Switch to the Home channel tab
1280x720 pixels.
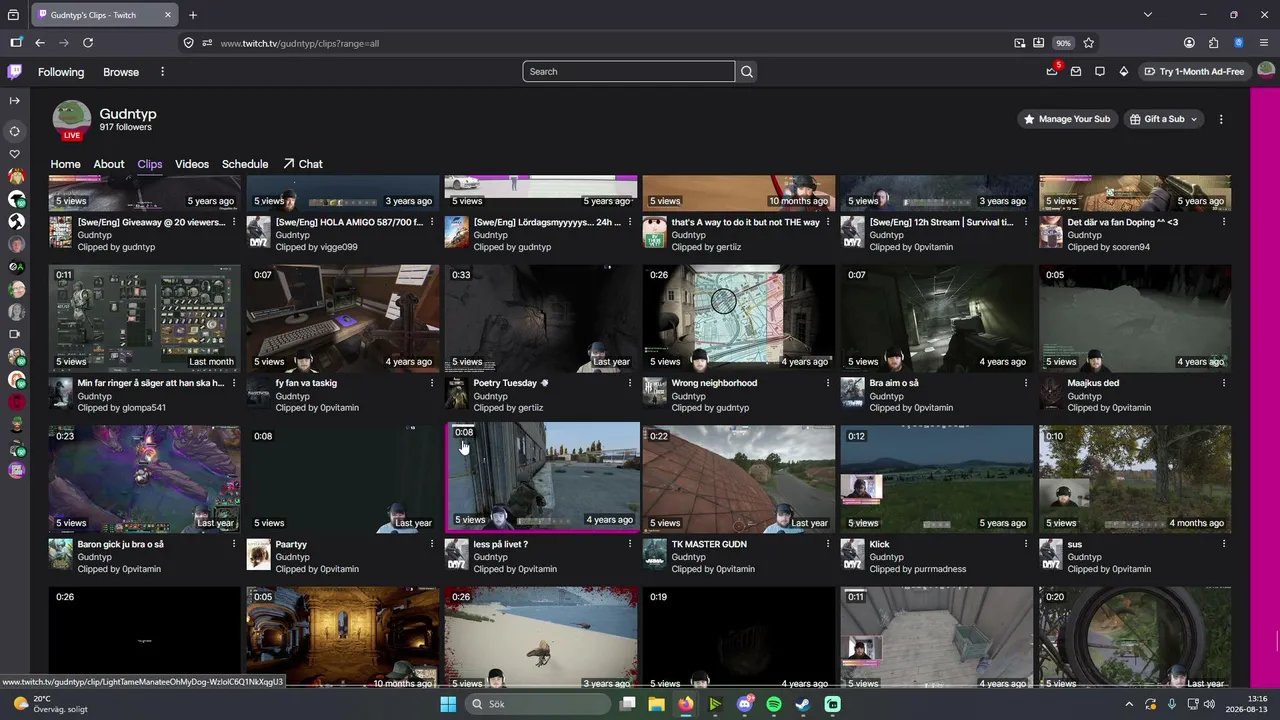(x=65, y=164)
